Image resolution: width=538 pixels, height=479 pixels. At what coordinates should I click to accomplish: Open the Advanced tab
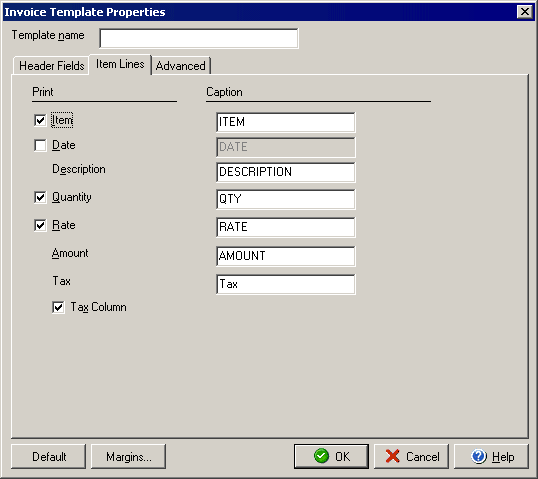pos(181,66)
